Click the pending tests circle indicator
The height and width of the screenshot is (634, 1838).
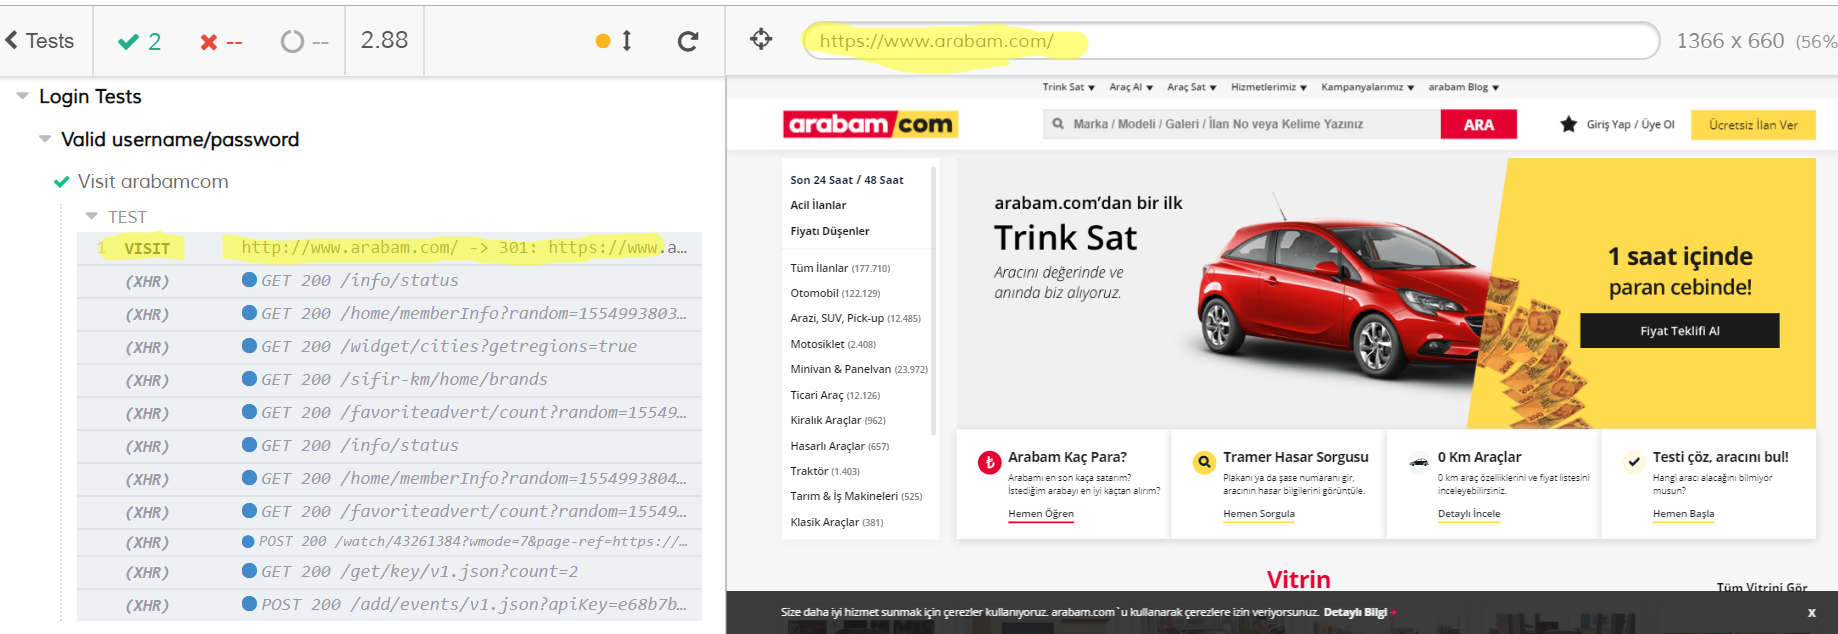(305, 42)
